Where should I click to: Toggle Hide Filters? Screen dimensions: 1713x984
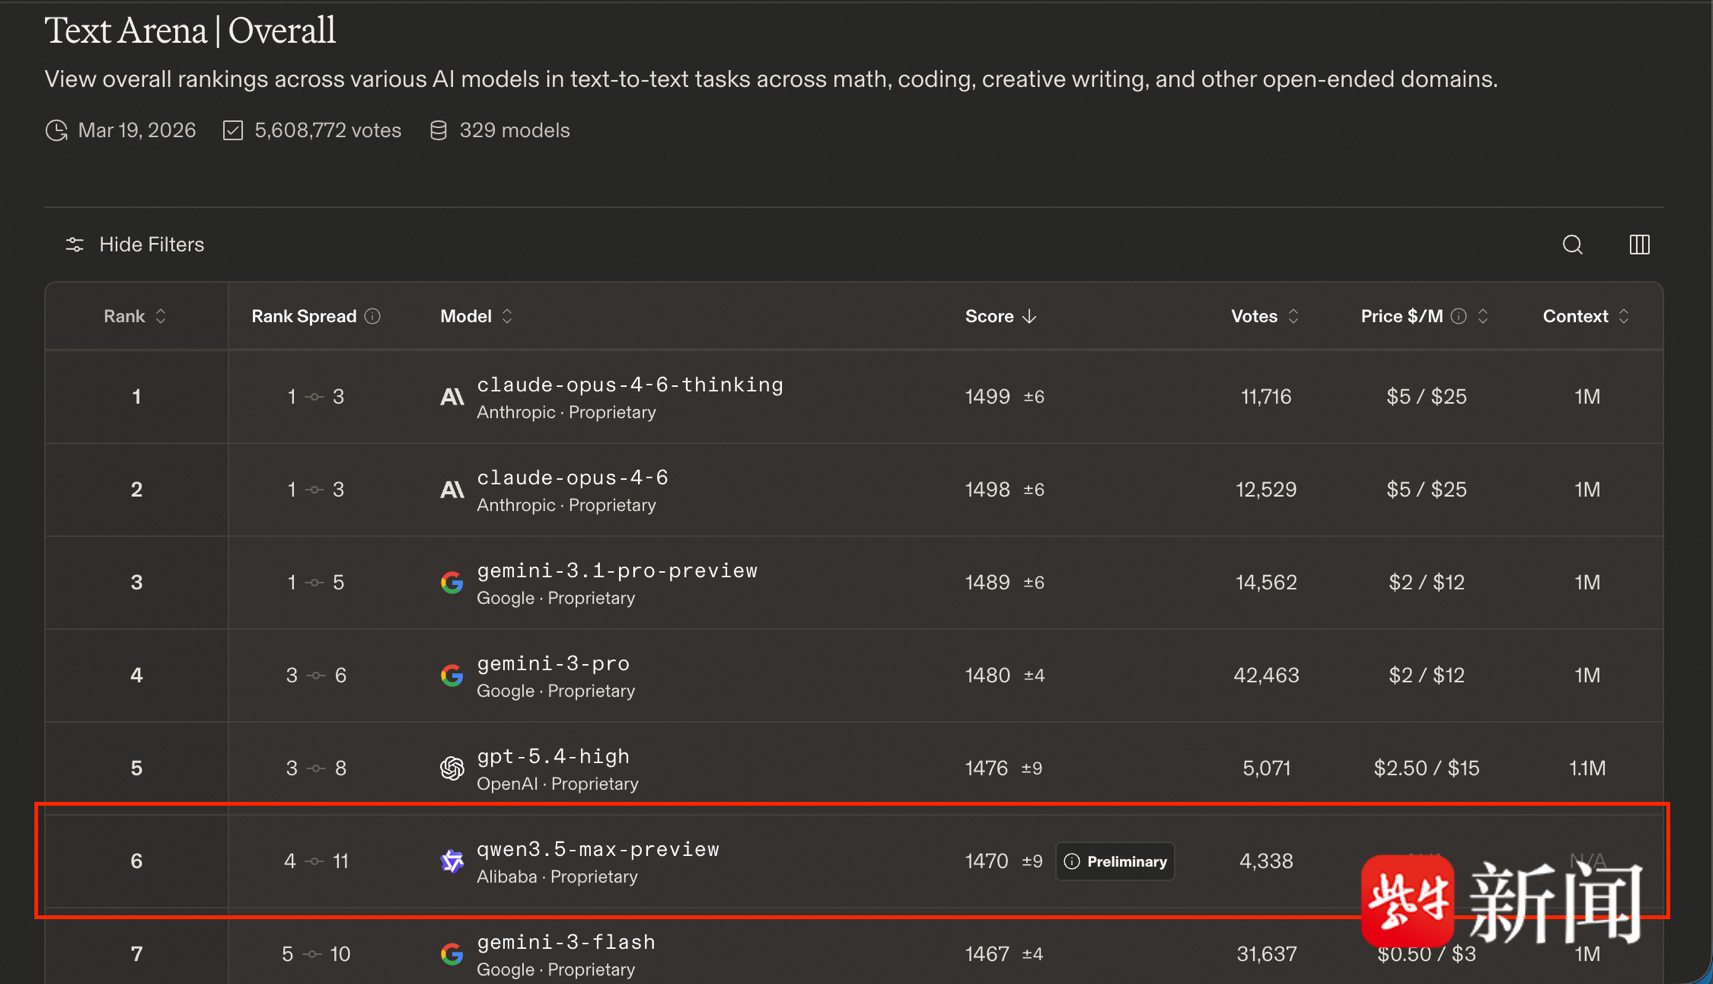135,245
